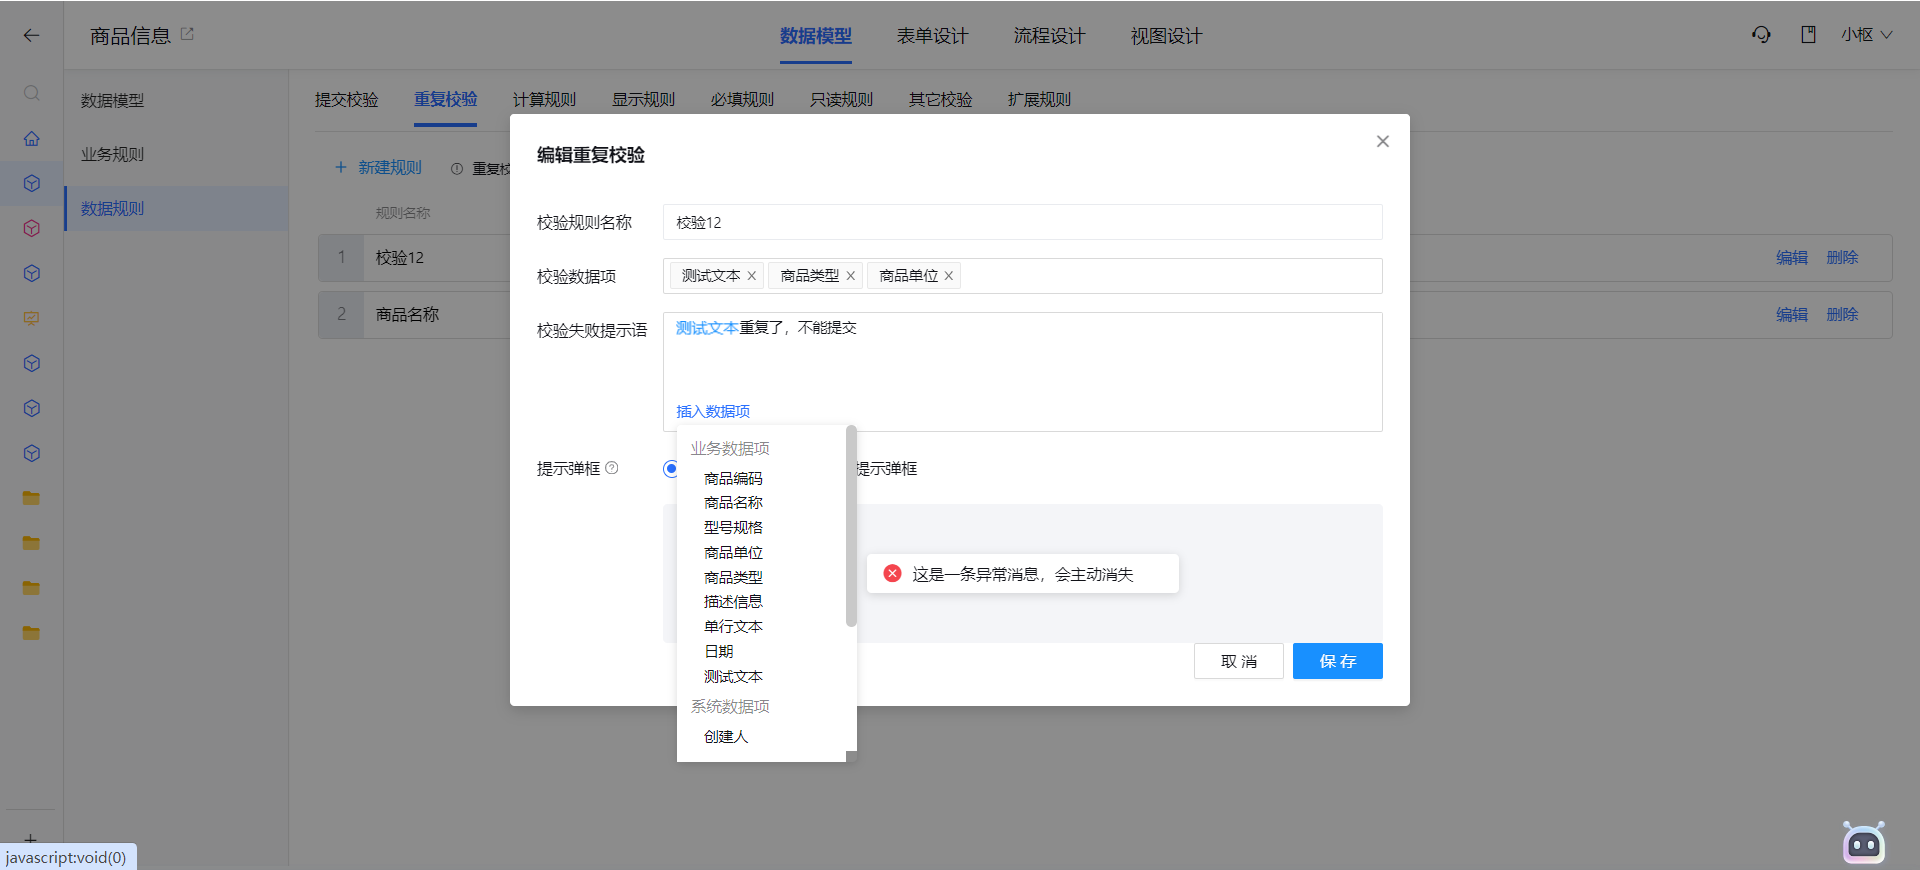Open the 显示规则 tab
1920x870 pixels.
(643, 100)
